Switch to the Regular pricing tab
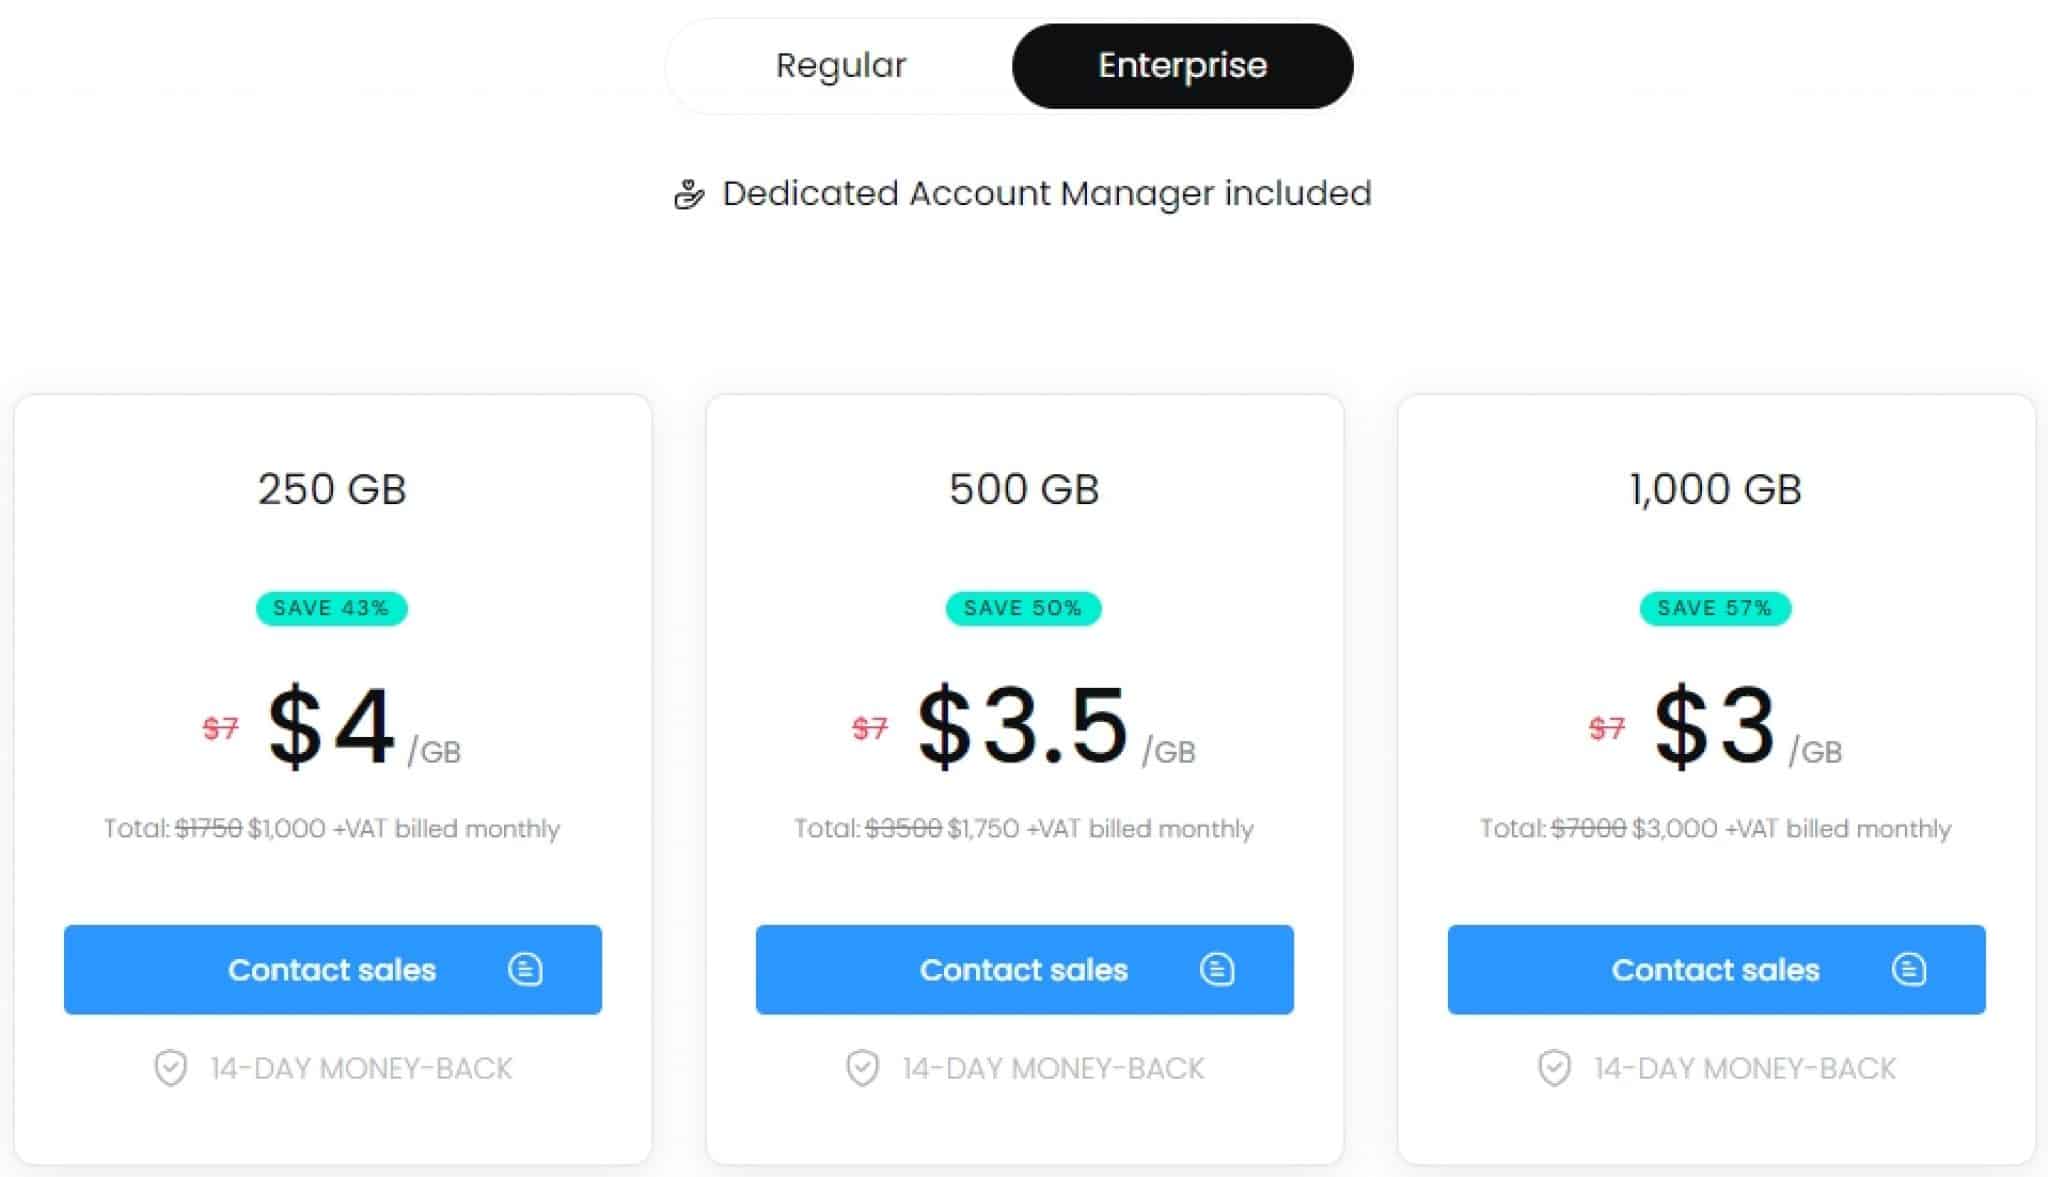Viewport: 2048px width, 1177px height. click(x=839, y=65)
